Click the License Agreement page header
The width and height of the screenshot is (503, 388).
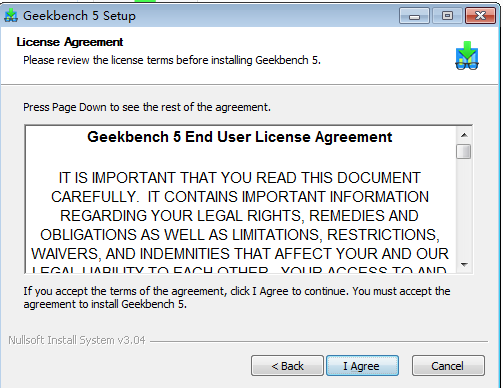(70, 42)
